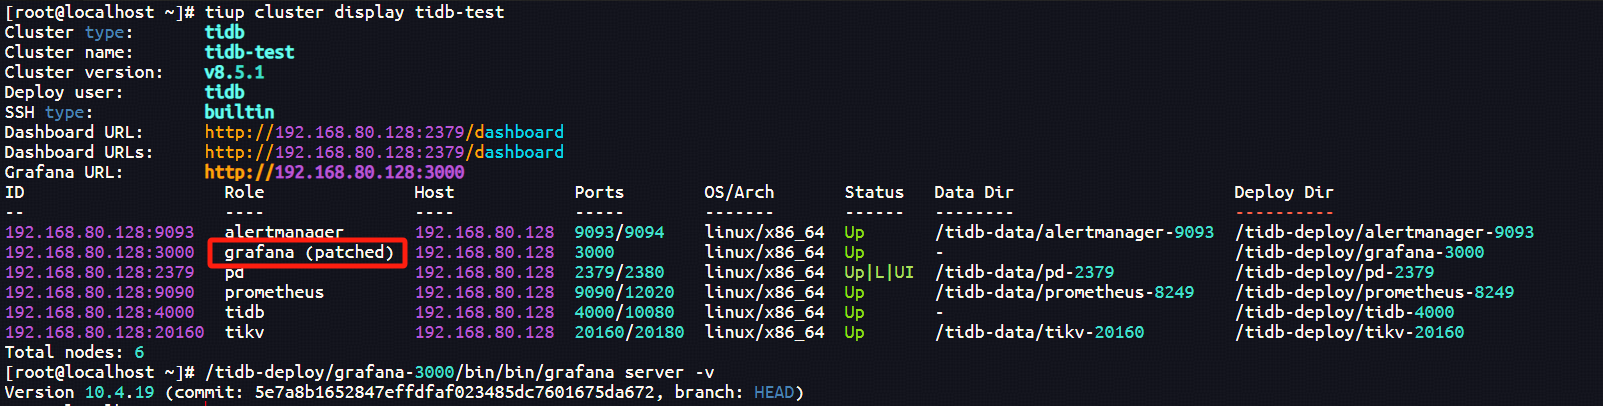Click the tidb ports 4000/10080

pyautogui.click(x=624, y=312)
